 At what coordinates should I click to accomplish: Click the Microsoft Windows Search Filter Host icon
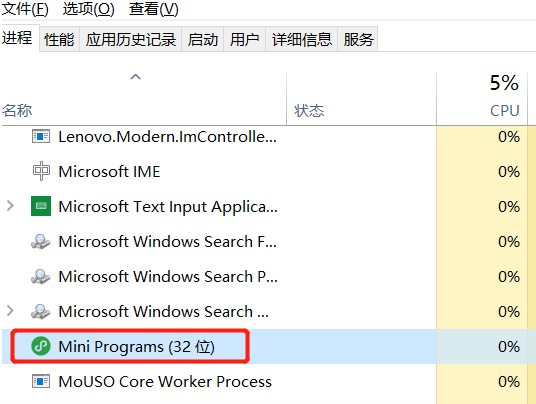point(41,241)
